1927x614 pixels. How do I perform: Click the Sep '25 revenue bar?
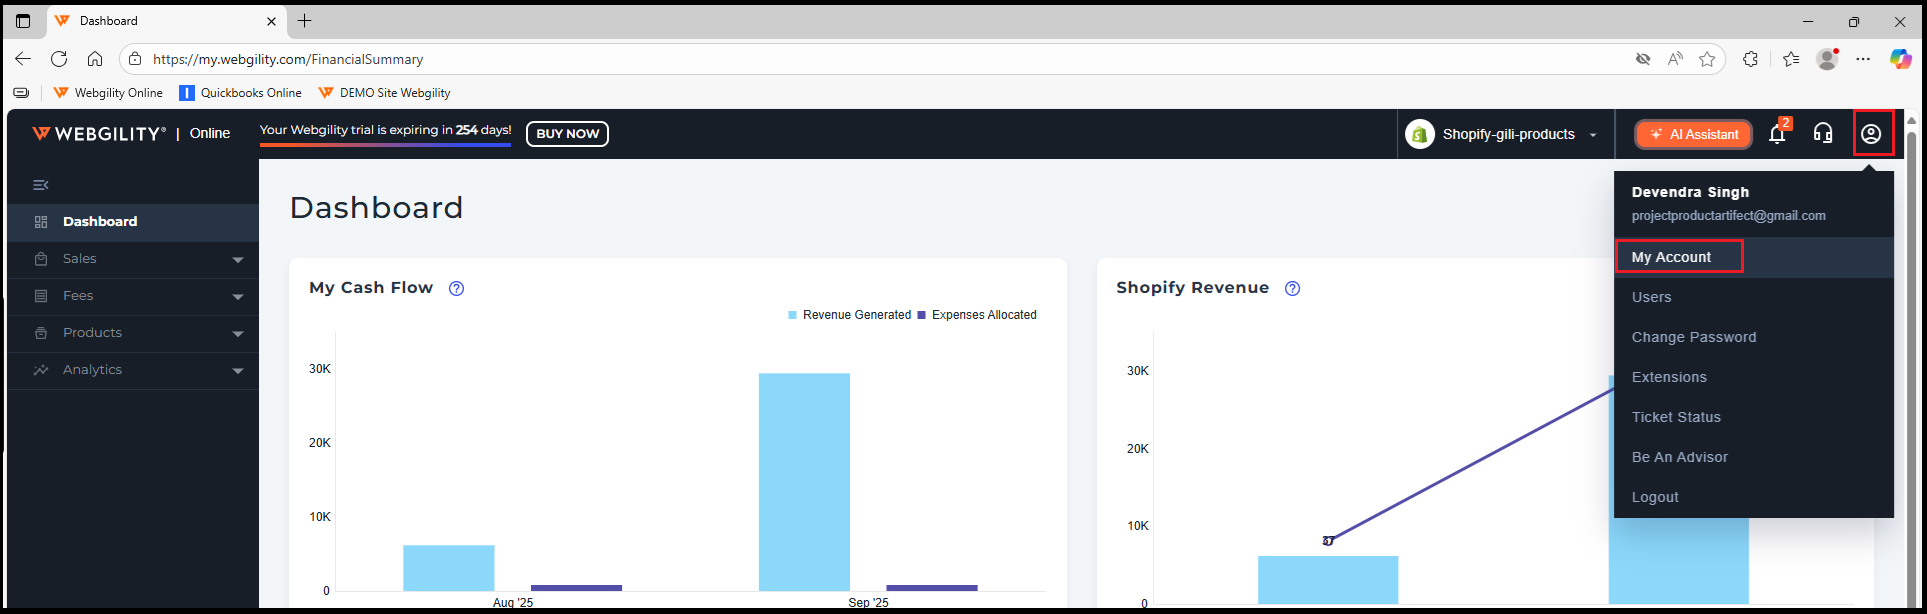(804, 480)
